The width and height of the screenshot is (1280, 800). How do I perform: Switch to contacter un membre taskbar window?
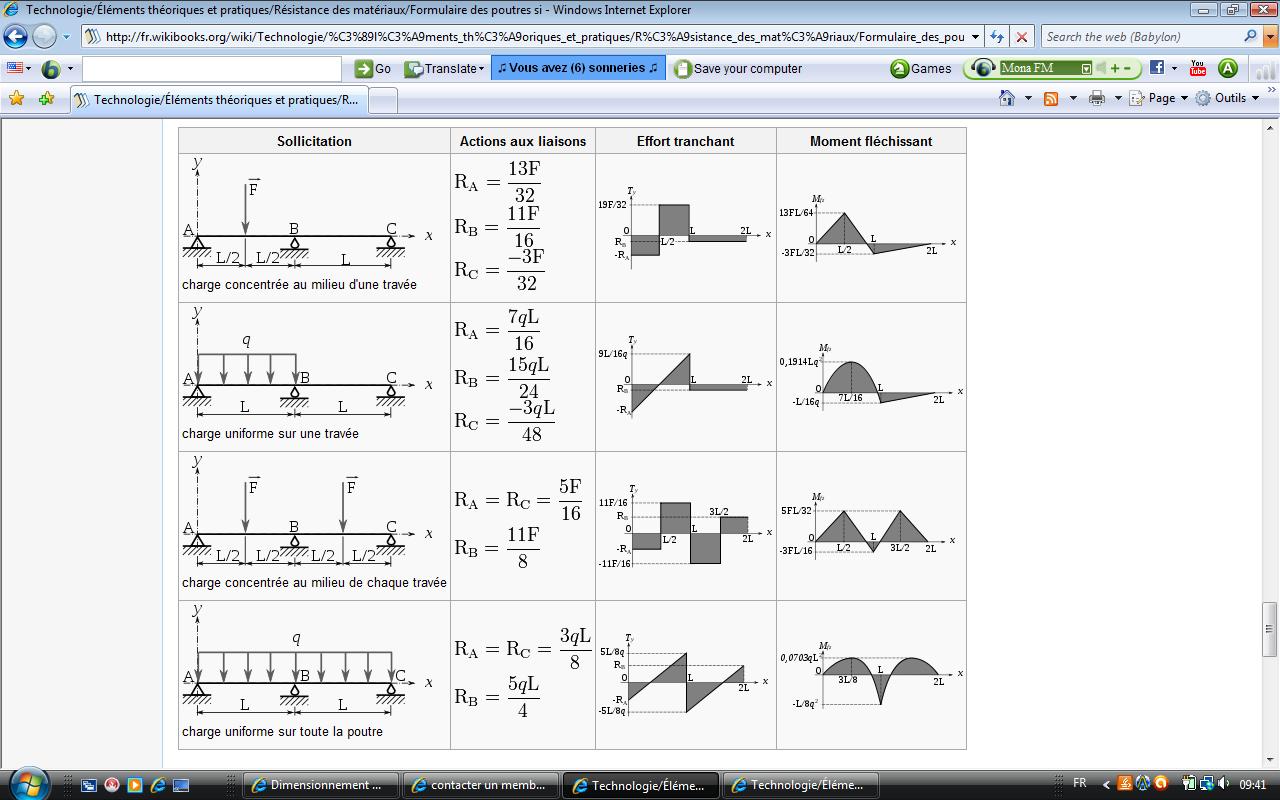point(481,785)
